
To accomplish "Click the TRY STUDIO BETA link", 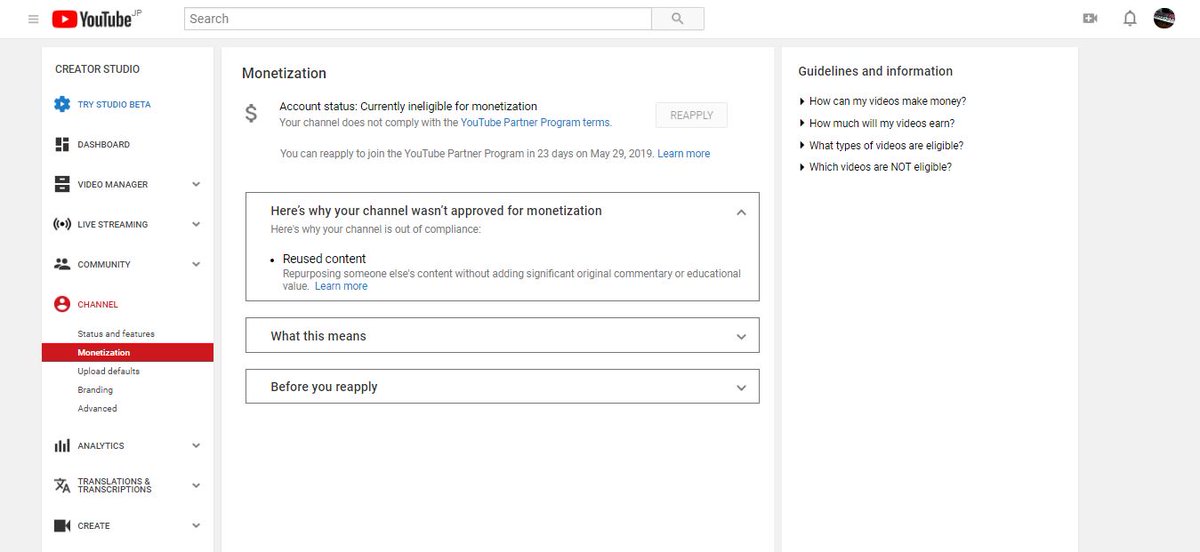I will [x=114, y=105].
